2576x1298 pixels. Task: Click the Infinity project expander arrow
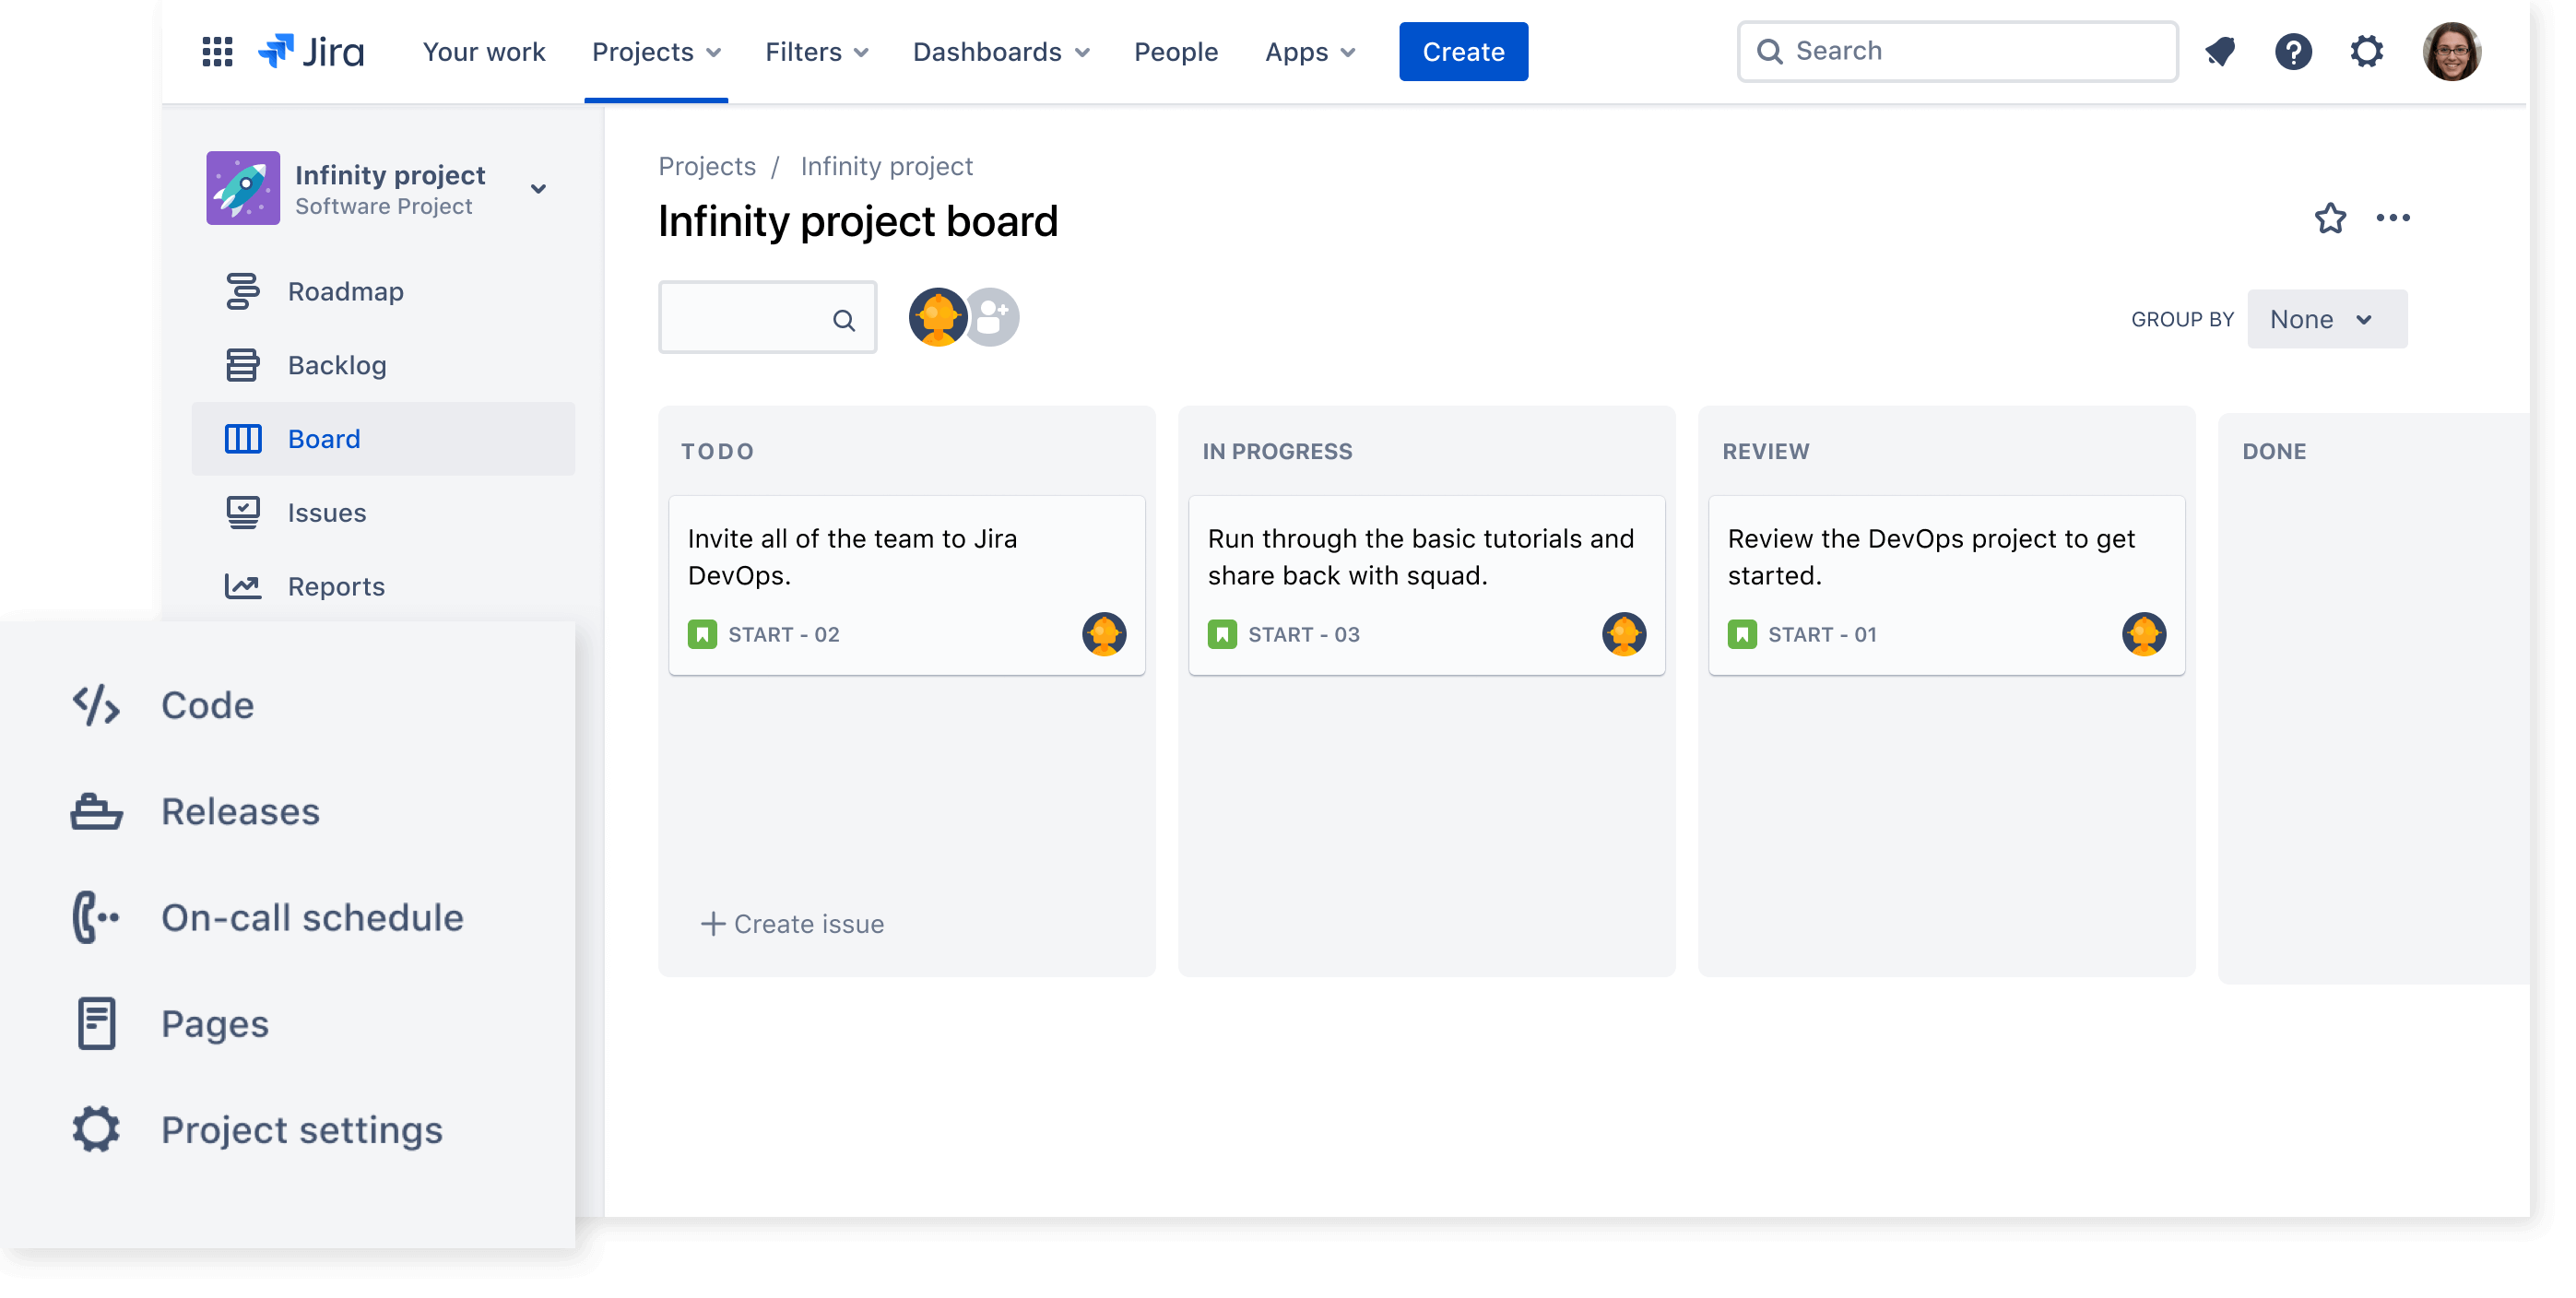click(539, 187)
